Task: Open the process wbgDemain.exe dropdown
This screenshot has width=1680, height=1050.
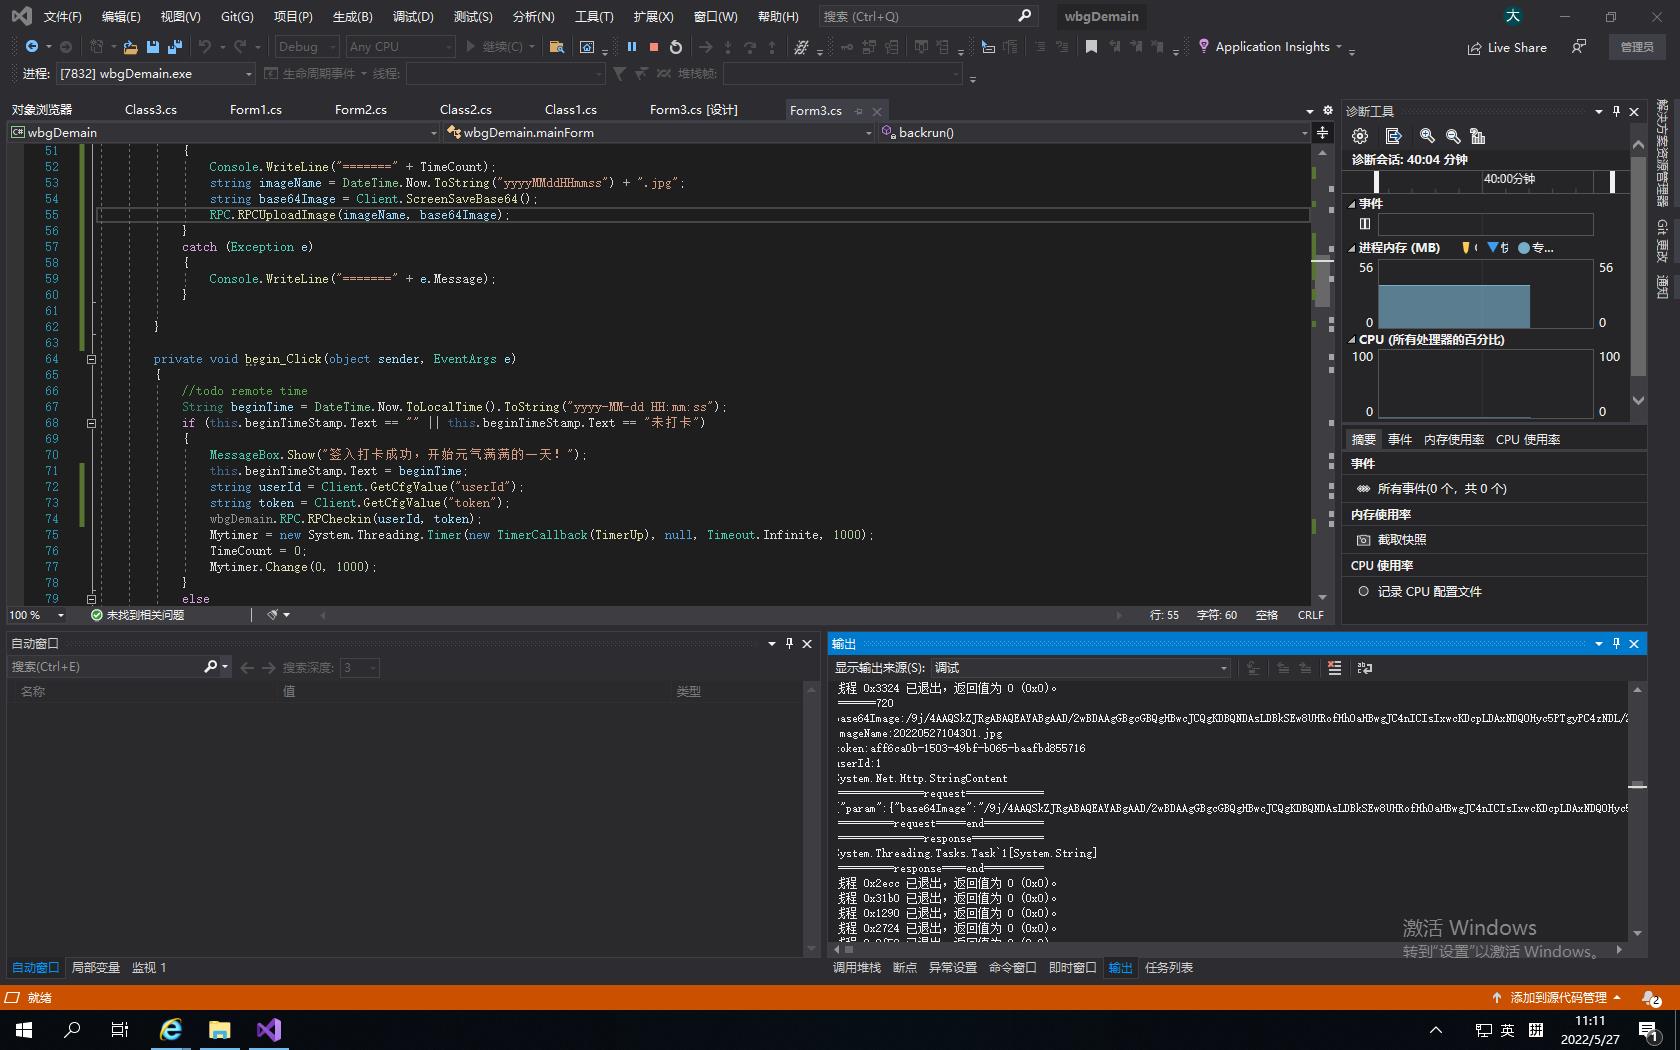Action: [248, 74]
